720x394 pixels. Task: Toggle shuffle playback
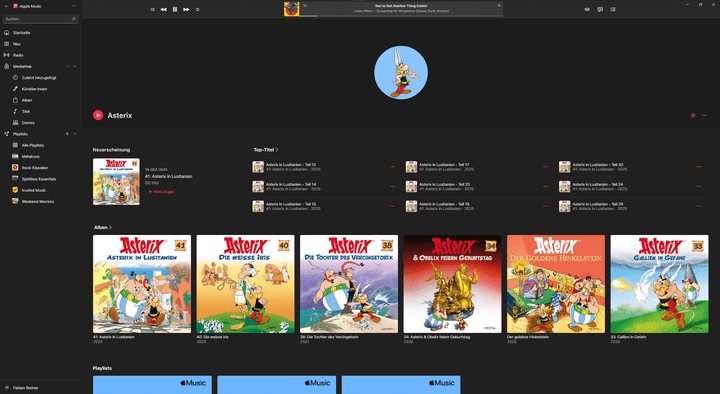pos(152,10)
